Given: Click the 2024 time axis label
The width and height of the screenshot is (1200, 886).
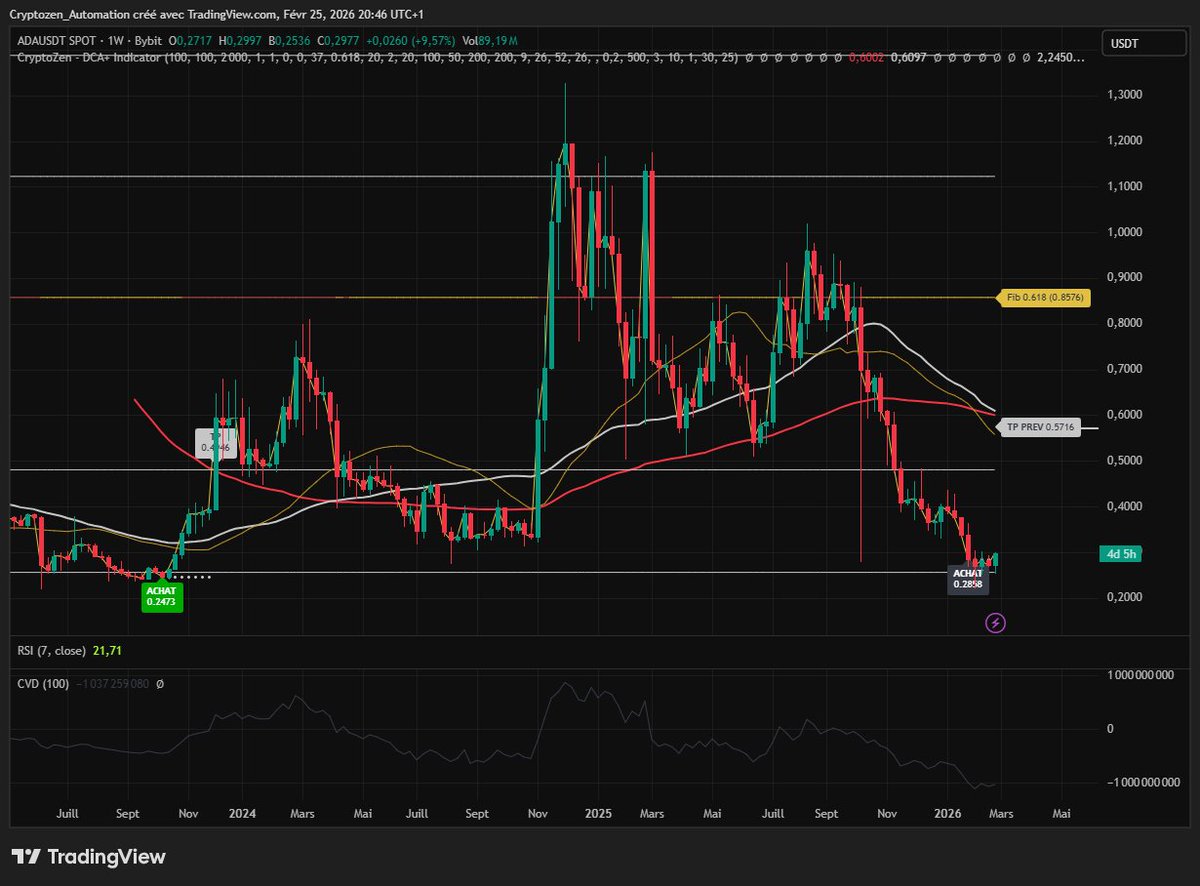Looking at the screenshot, I should (x=243, y=814).
